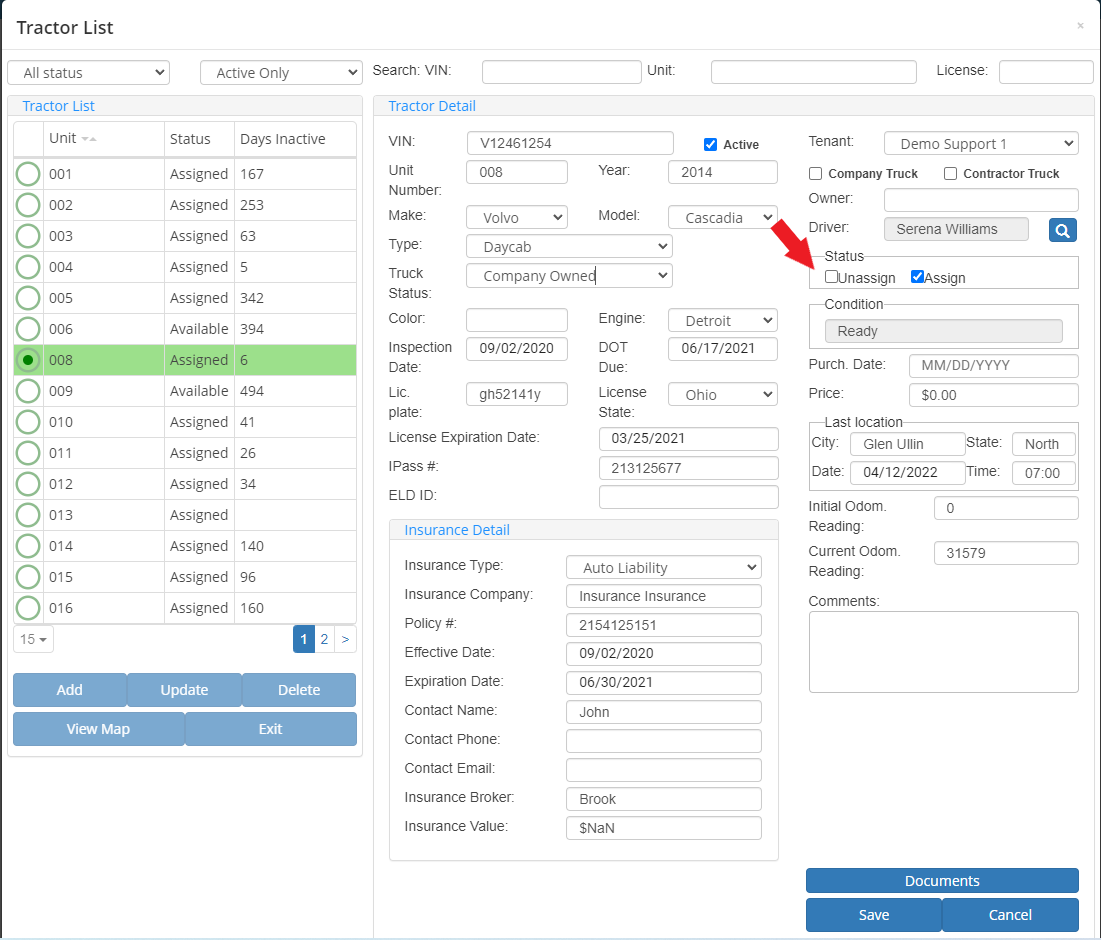The image size is (1101, 940).
Task: Open the Engine dropdown showing Detroit
Action: (723, 320)
